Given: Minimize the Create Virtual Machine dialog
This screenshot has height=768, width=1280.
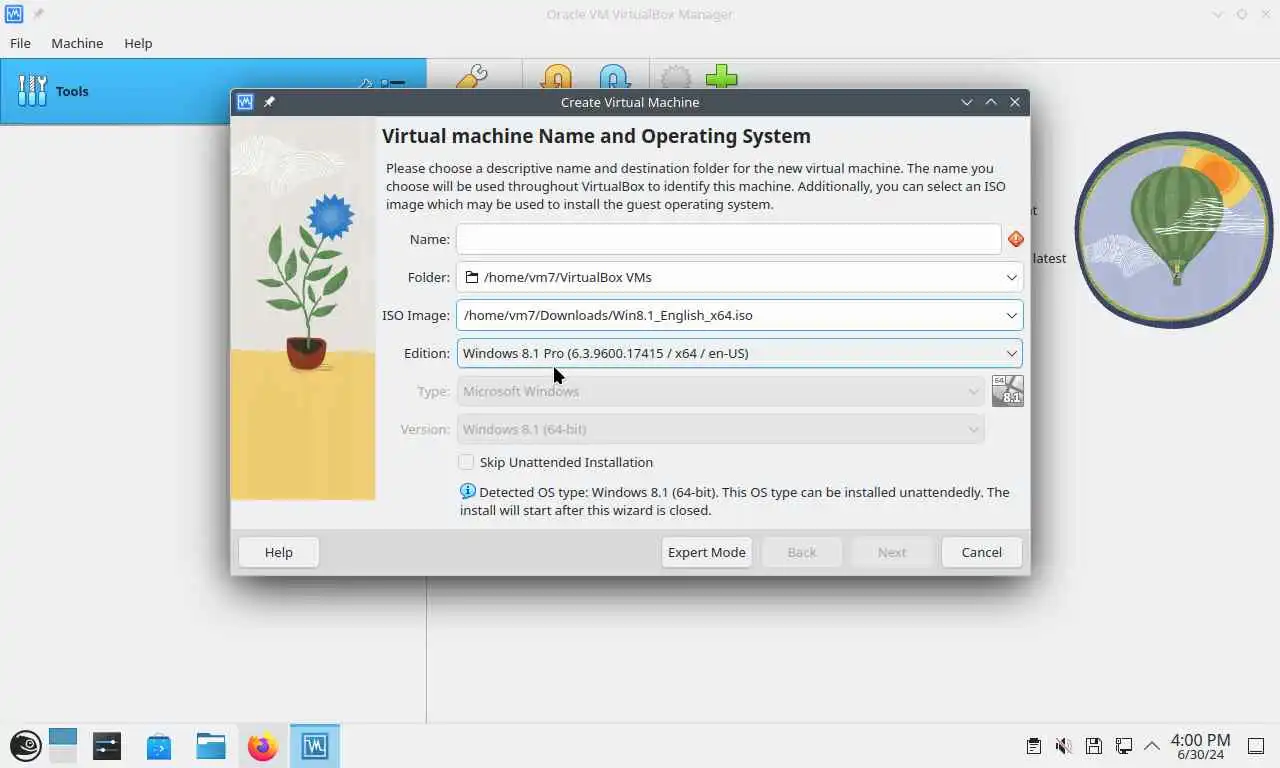Looking at the screenshot, I should 967,102.
